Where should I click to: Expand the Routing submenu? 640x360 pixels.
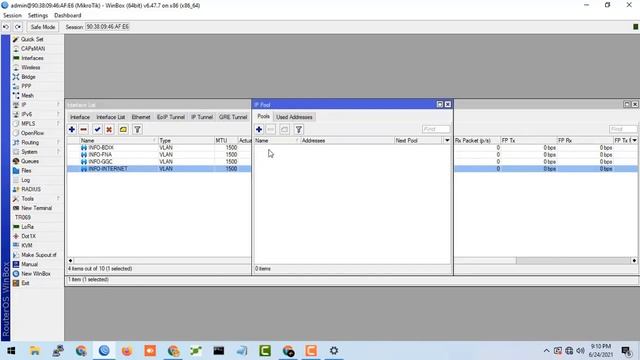(30, 142)
